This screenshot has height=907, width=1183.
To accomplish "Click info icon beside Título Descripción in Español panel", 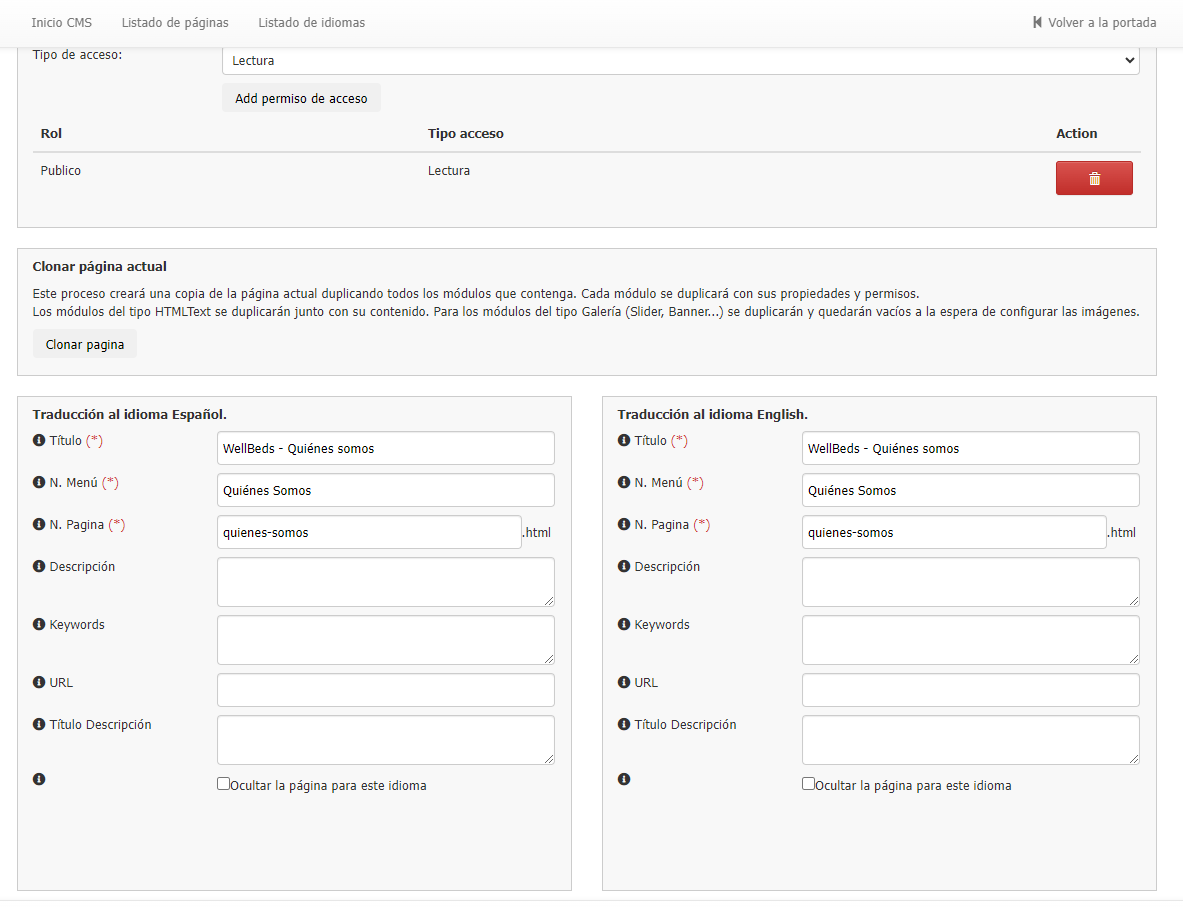I will (x=39, y=724).
